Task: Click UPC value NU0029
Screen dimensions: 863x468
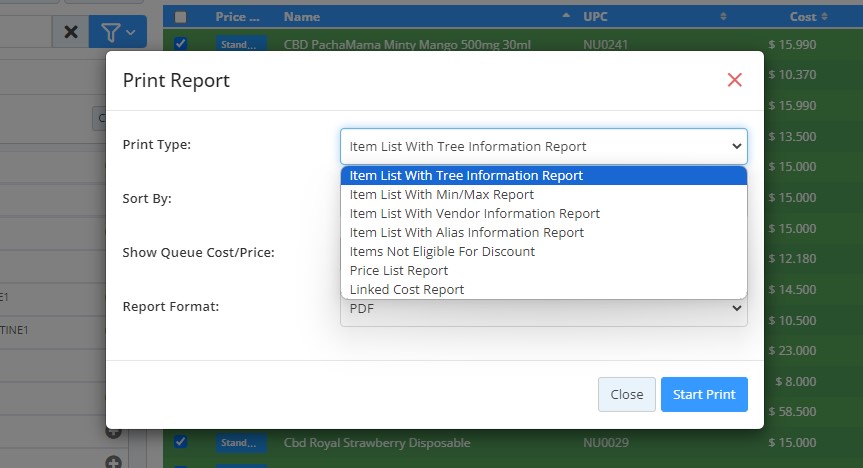Action: pos(605,443)
